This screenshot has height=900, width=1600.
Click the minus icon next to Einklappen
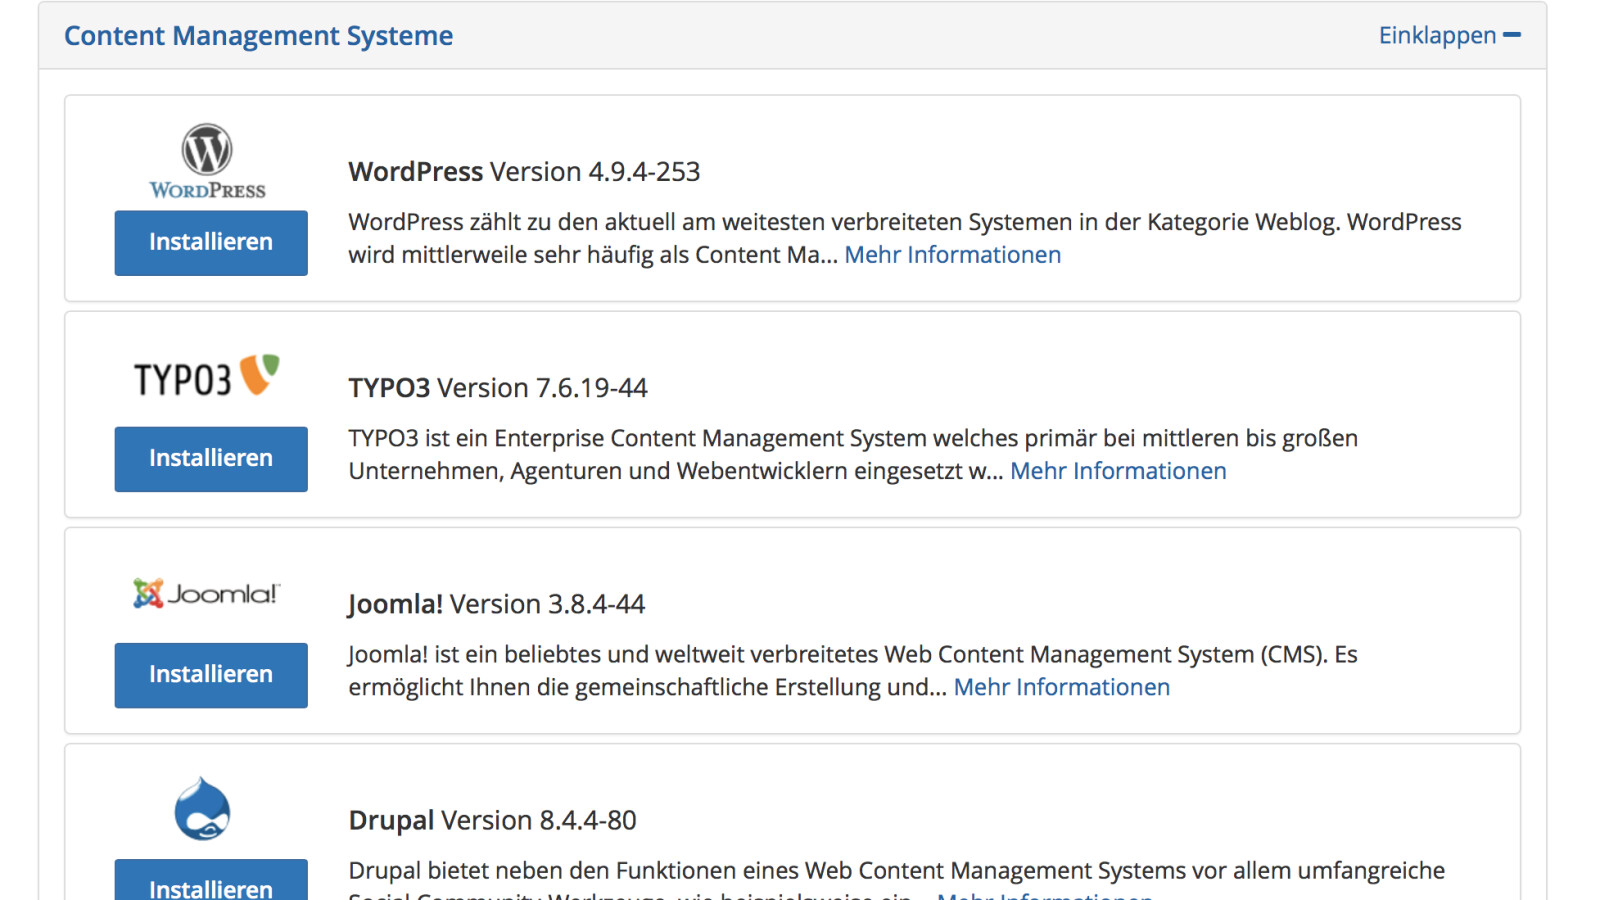click(1514, 34)
